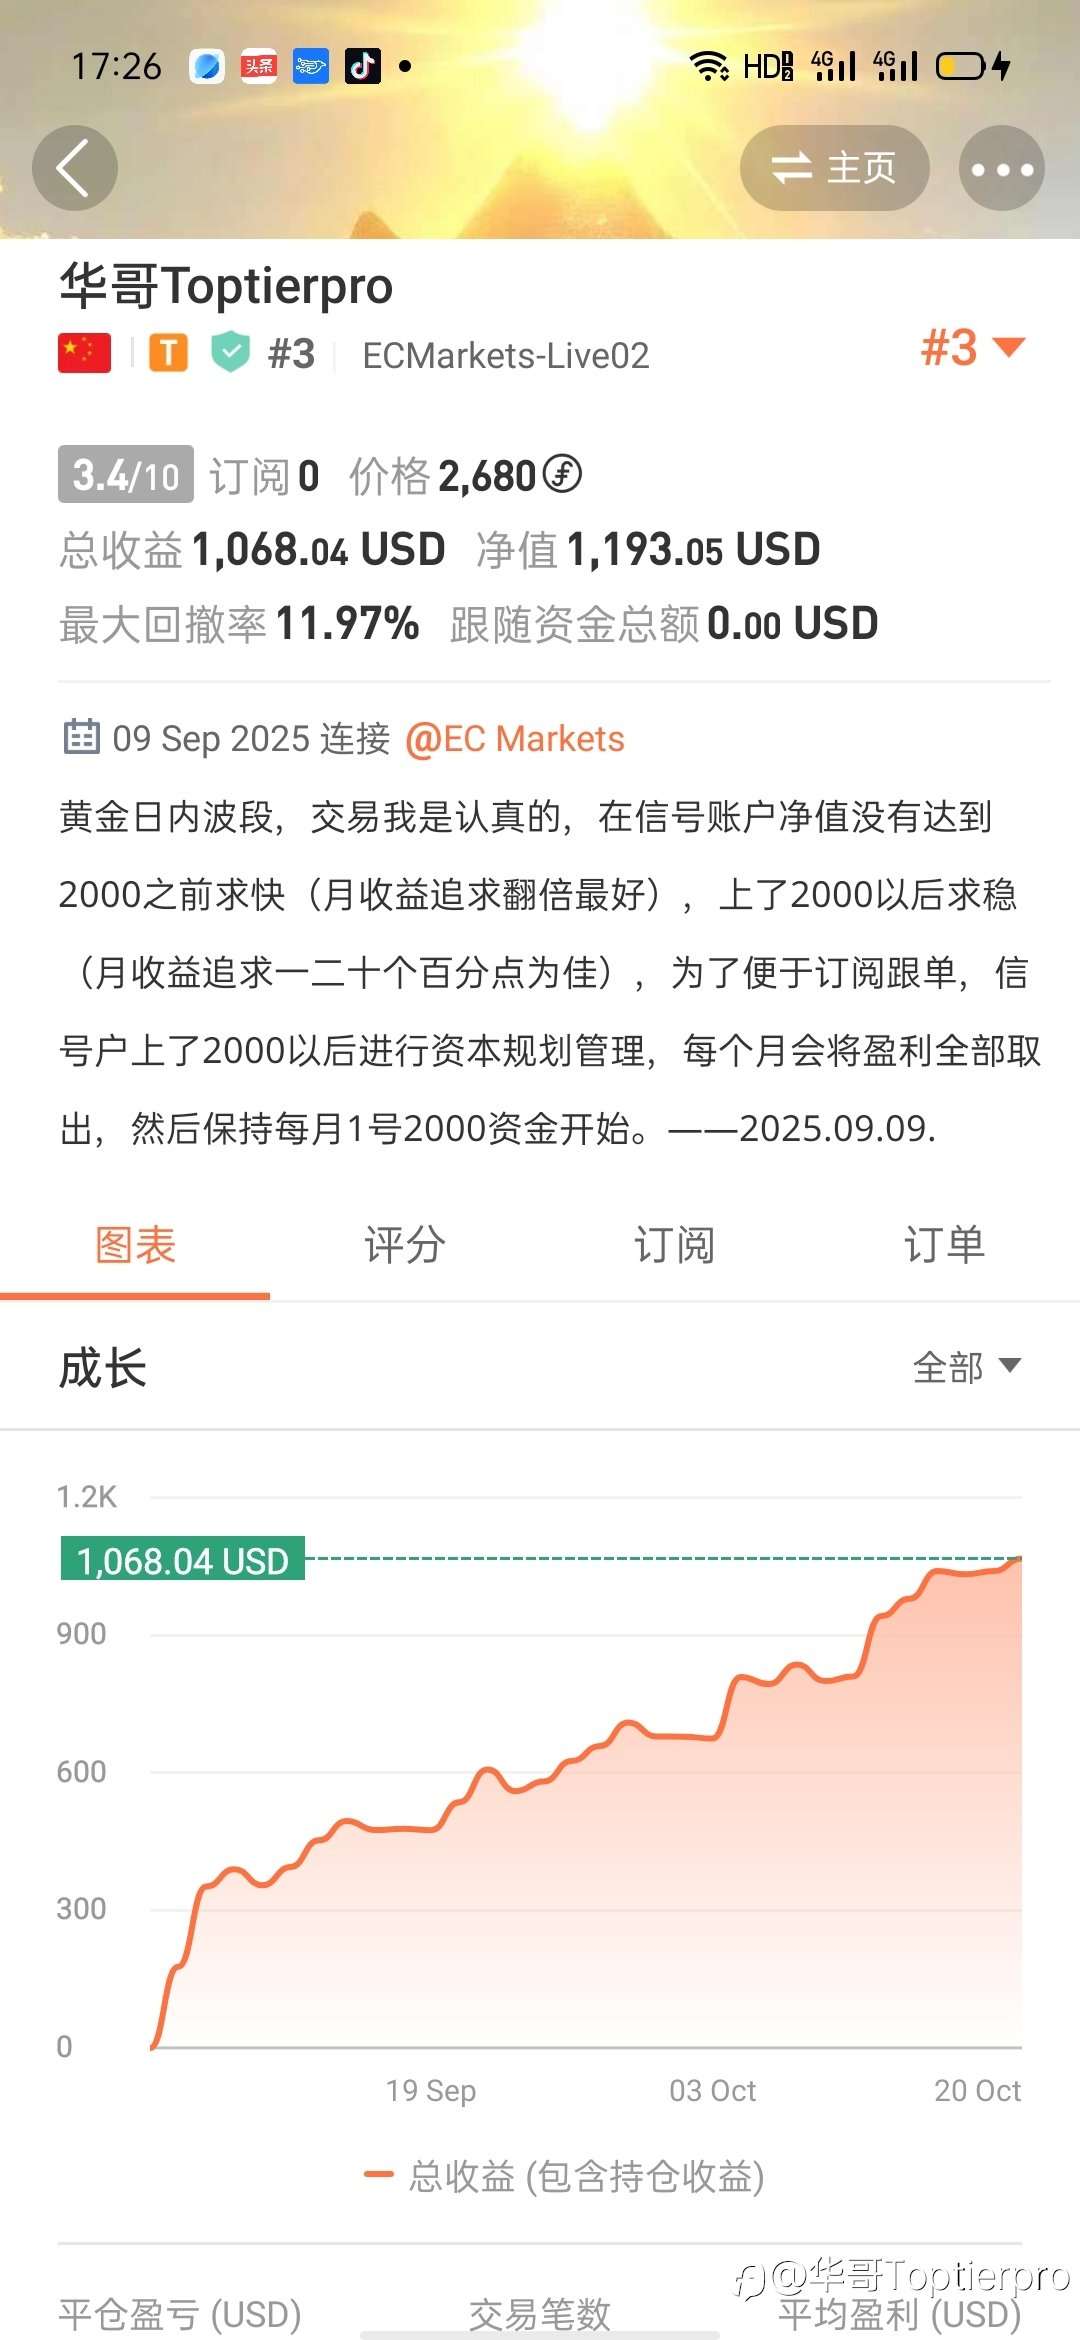Tap the currency symbol next to price 2,680

562,474
